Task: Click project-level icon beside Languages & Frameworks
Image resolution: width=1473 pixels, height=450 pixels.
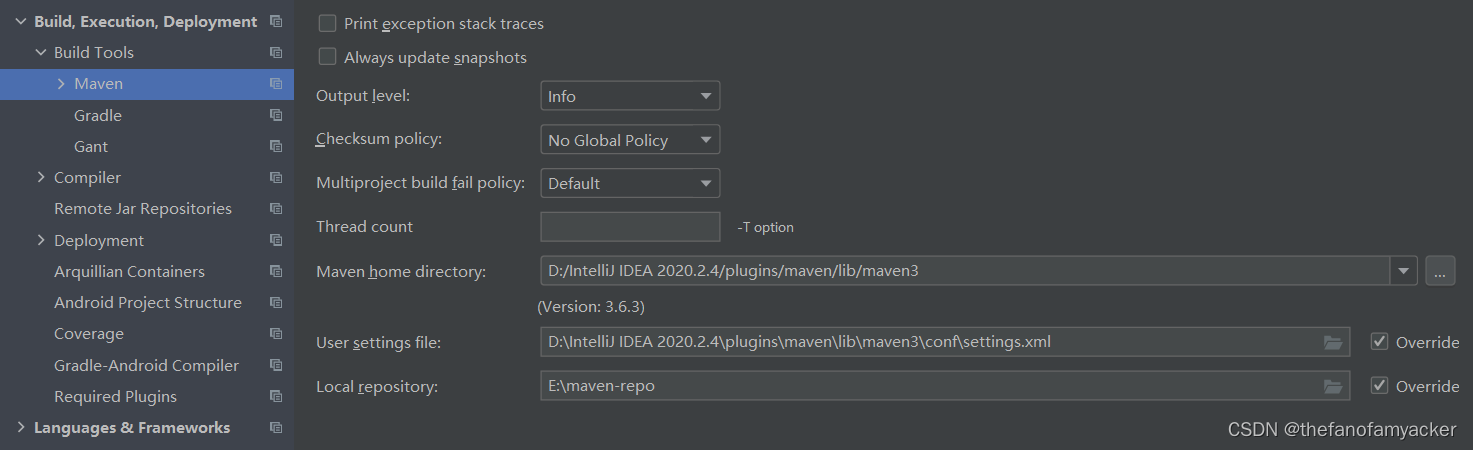Action: click(276, 427)
